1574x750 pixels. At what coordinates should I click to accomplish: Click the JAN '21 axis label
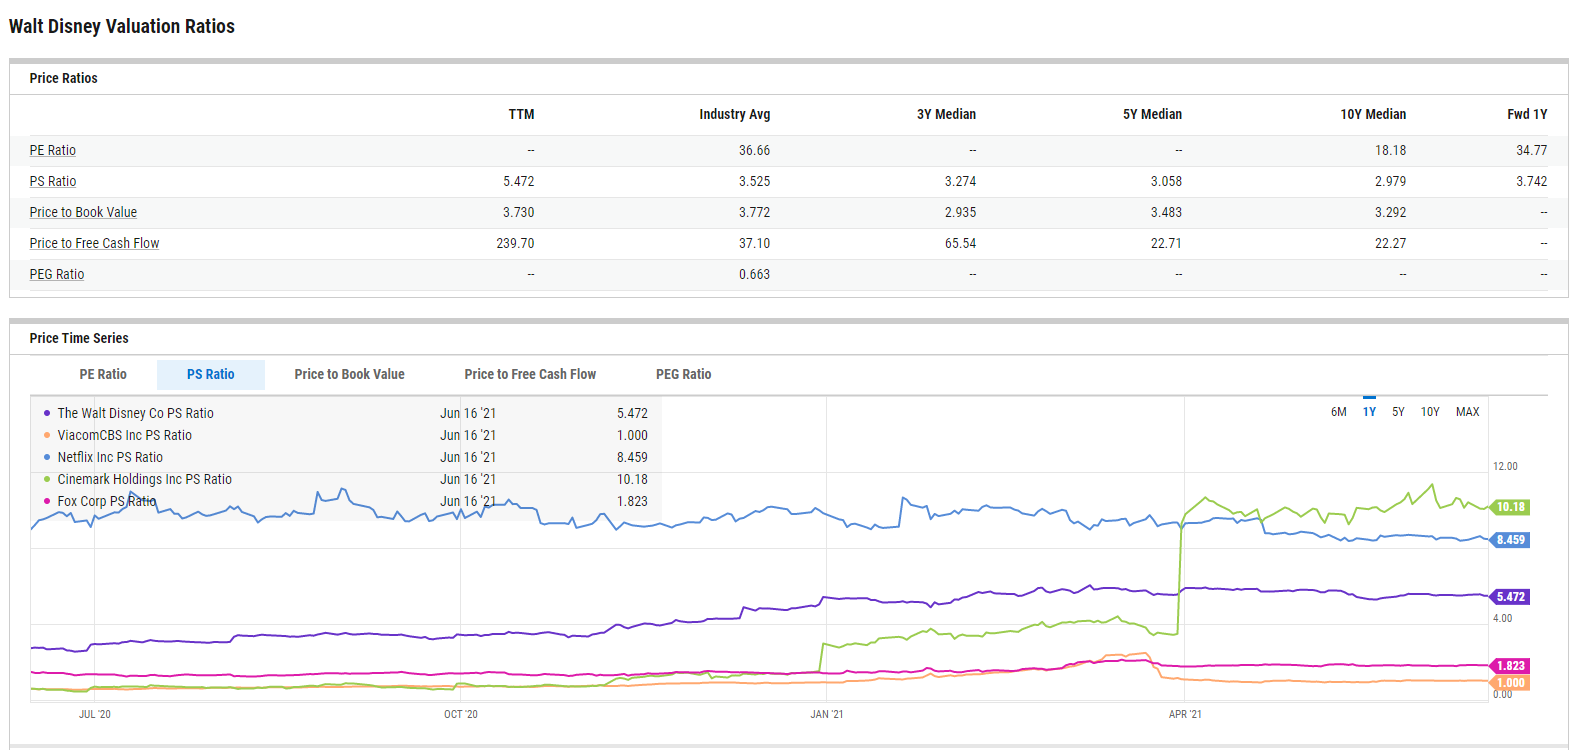tap(827, 714)
